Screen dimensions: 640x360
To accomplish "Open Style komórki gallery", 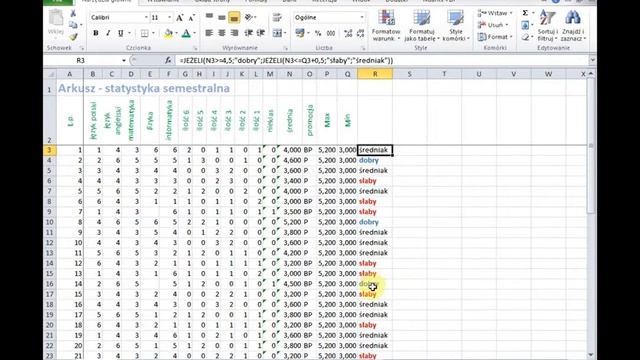I will click(x=456, y=26).
